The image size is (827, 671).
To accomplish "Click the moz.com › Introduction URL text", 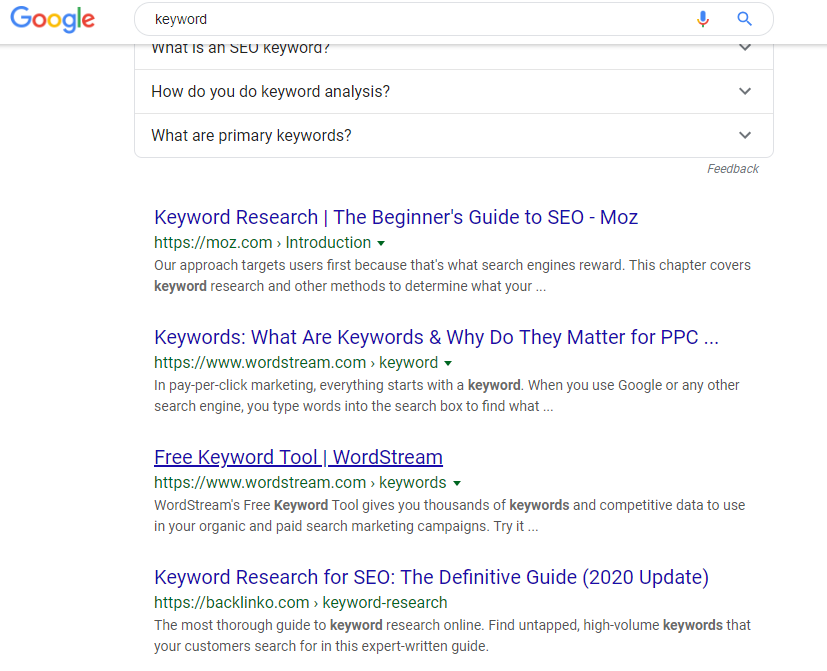I will click(x=262, y=243).
